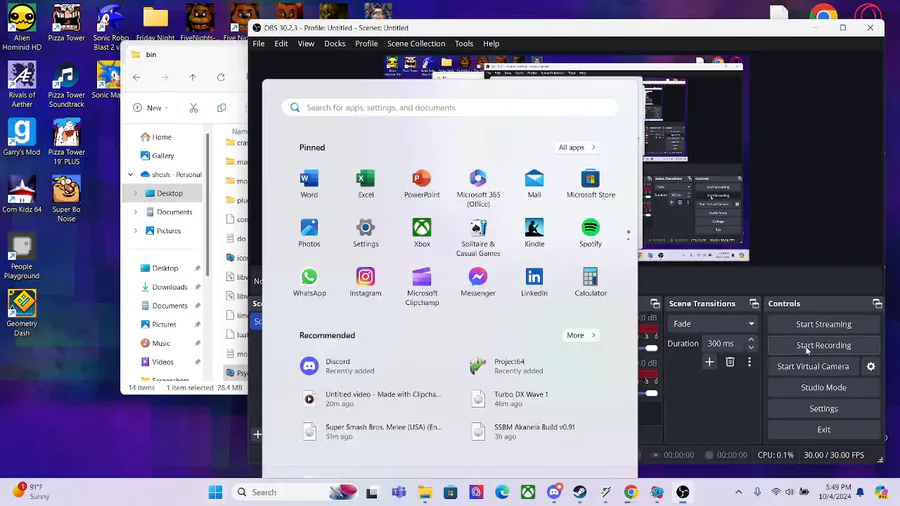This screenshot has height=506, width=900.
Task: Open the OBS Tools menu
Action: [464, 44]
